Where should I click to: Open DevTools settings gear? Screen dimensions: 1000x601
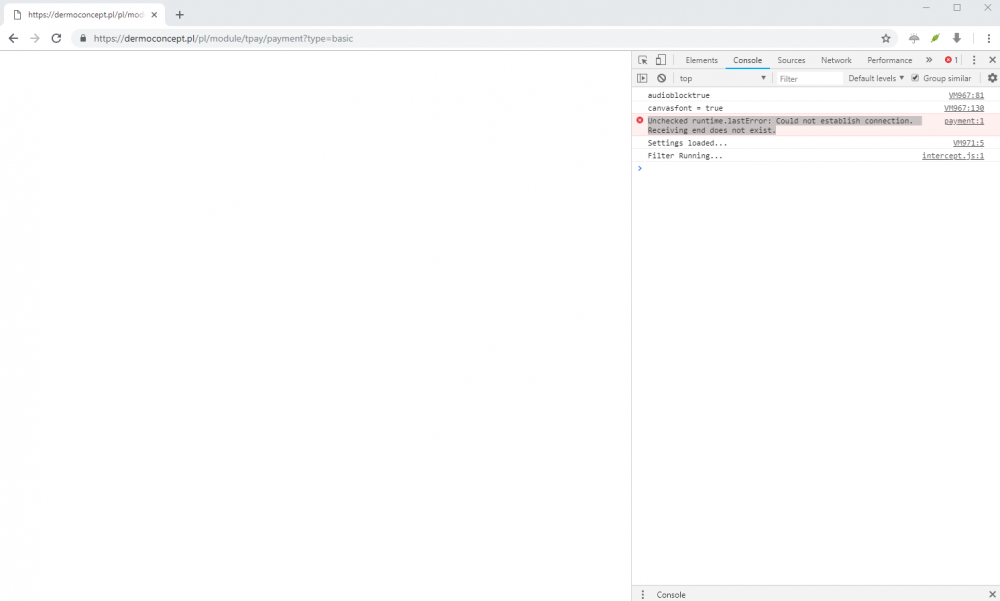point(992,77)
